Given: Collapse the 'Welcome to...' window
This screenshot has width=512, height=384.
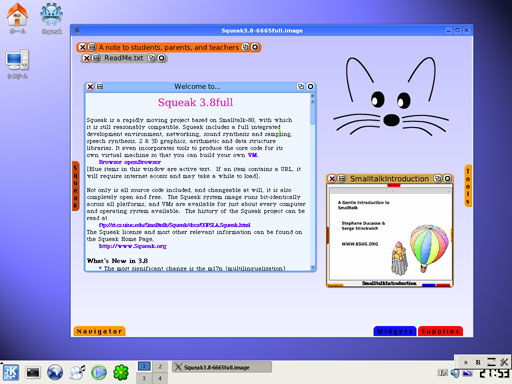Looking at the screenshot, I should [310, 86].
